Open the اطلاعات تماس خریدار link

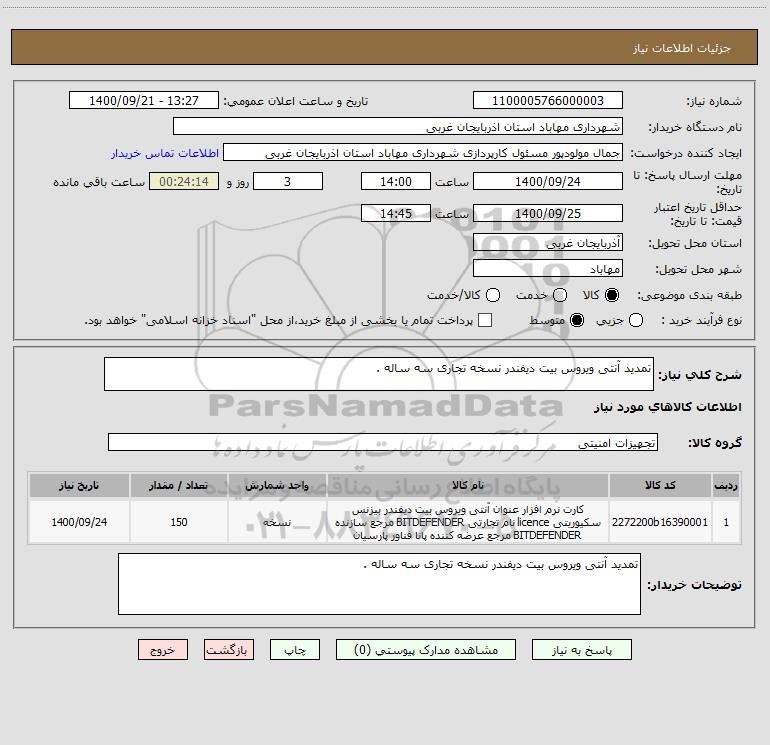165,153
